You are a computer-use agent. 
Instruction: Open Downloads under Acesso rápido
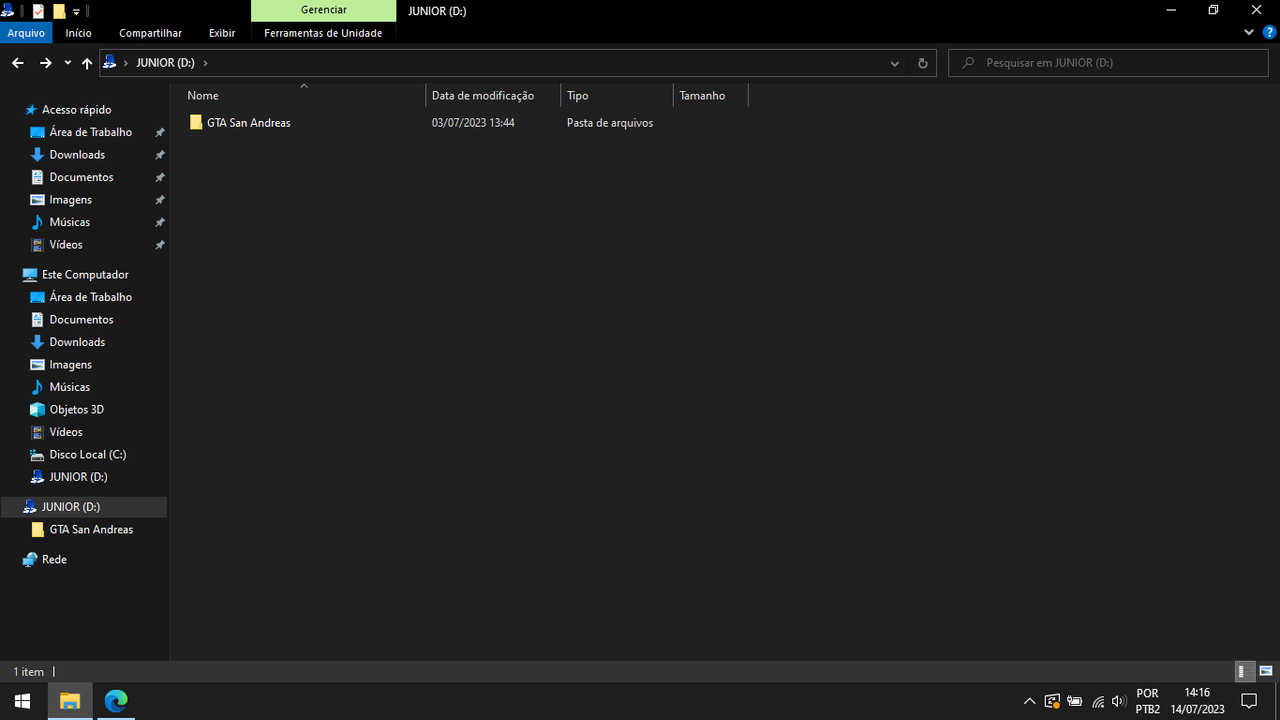77,155
